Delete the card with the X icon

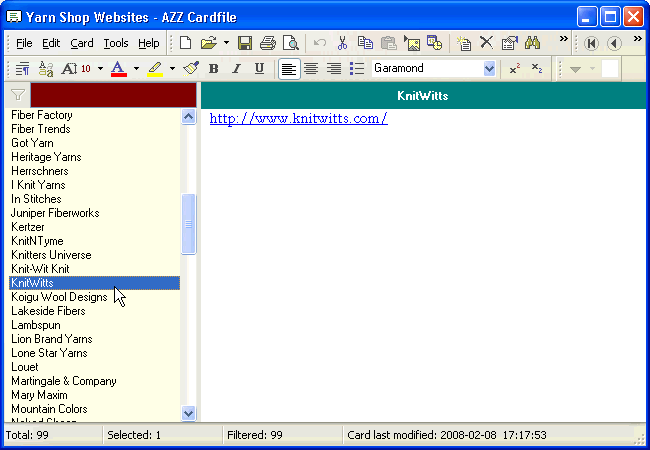click(x=487, y=42)
